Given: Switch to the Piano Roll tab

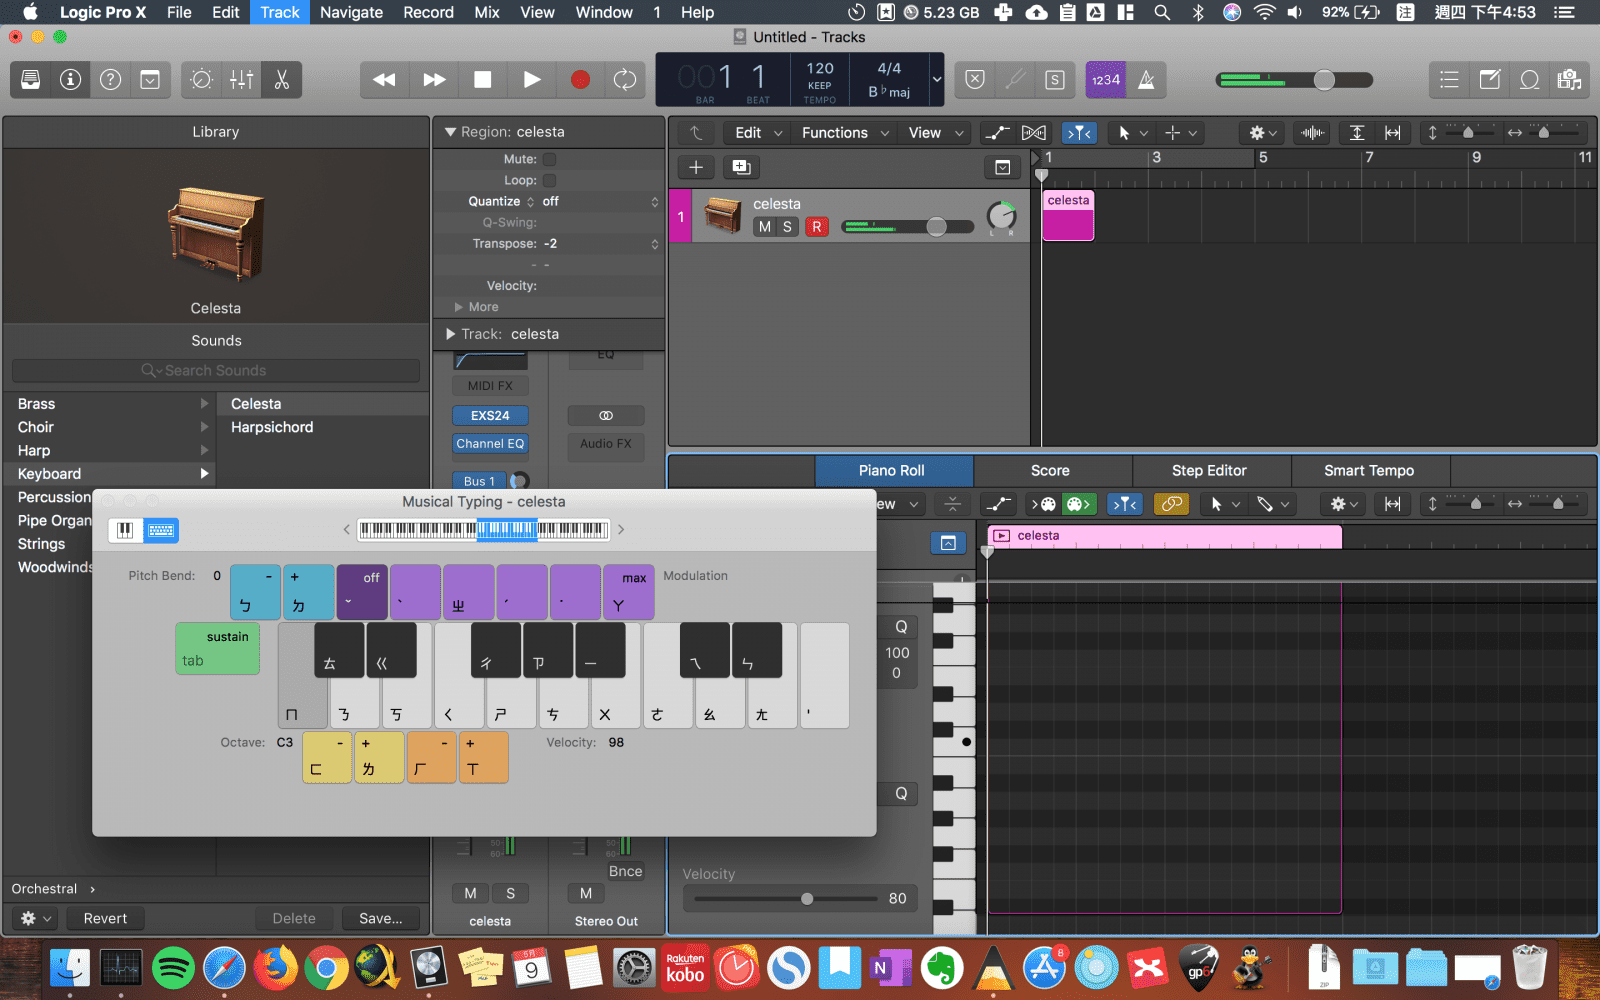Looking at the screenshot, I should click(x=893, y=471).
